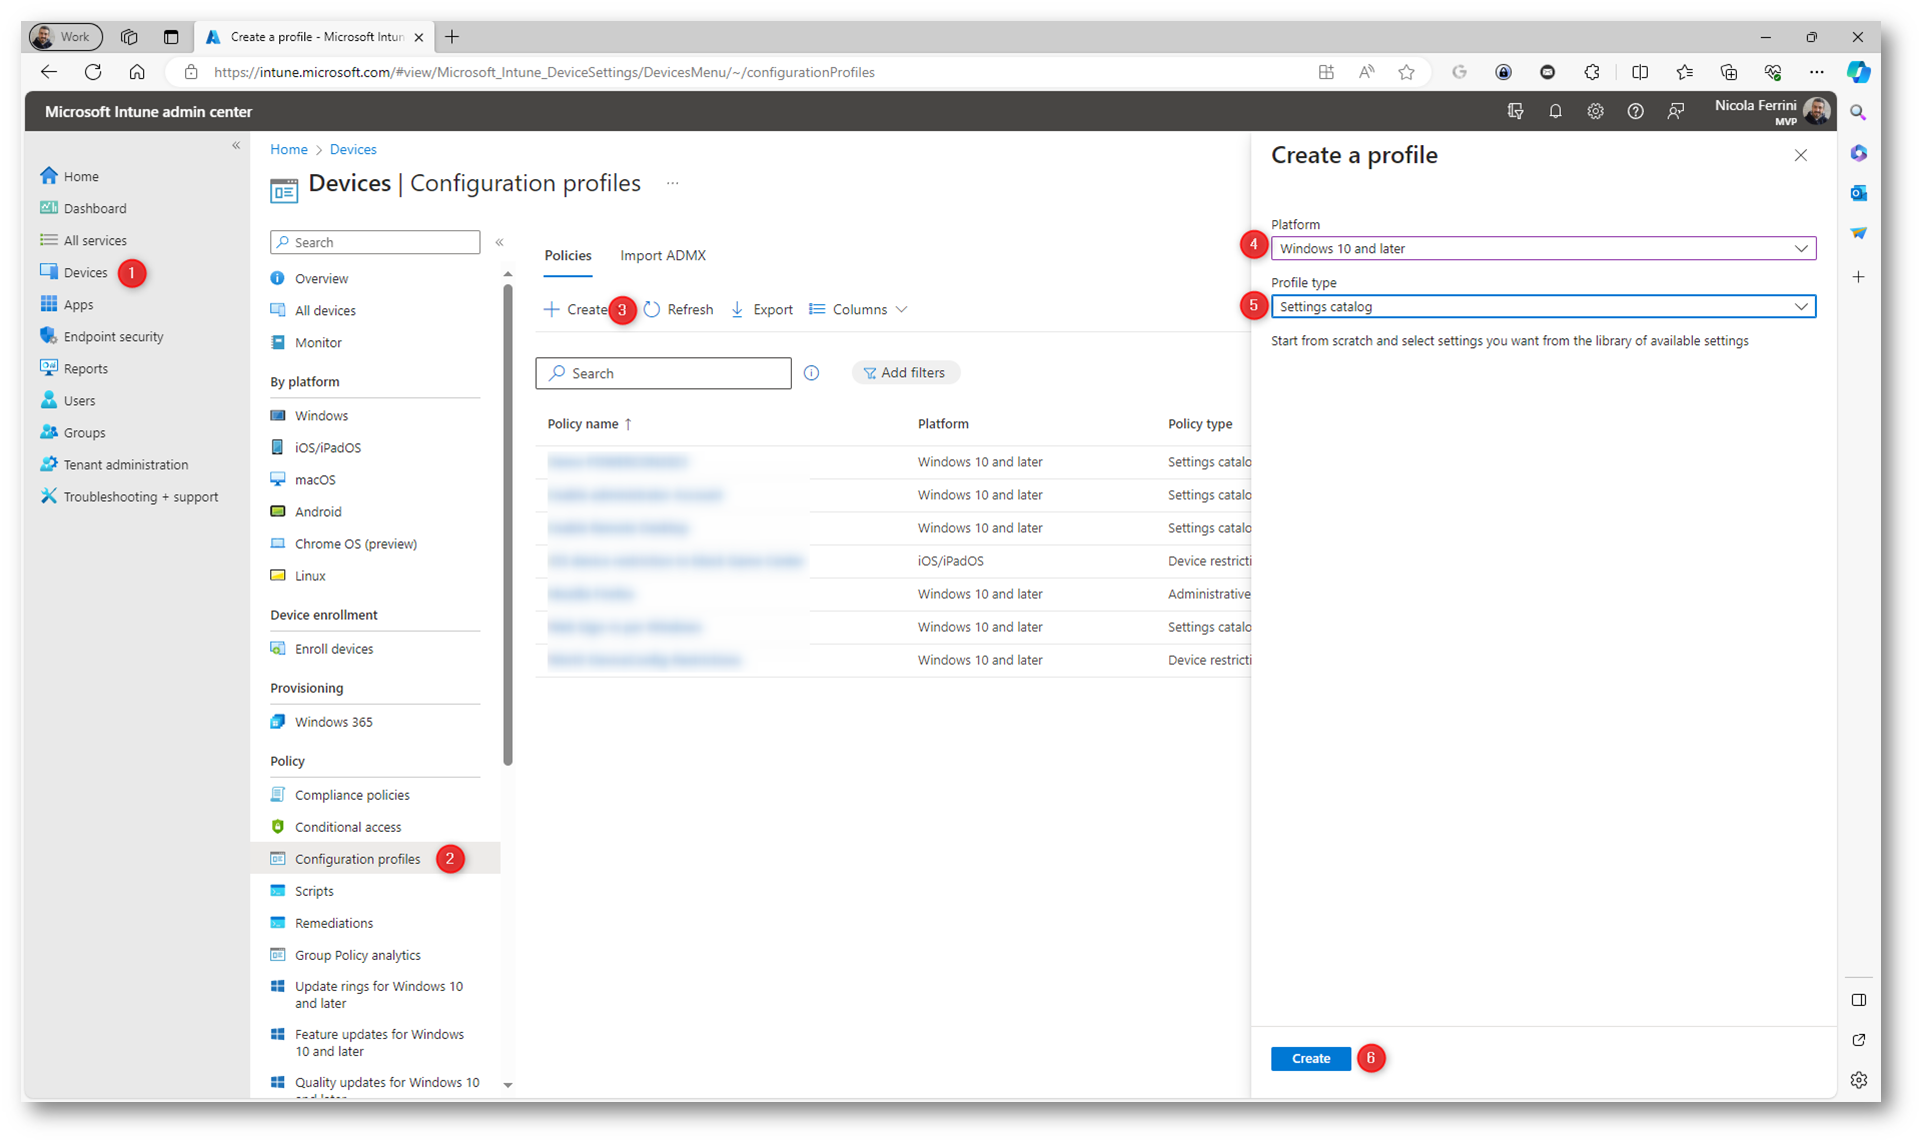Open Scripts menu item
The height and width of the screenshot is (1144, 1923).
coord(302,890)
